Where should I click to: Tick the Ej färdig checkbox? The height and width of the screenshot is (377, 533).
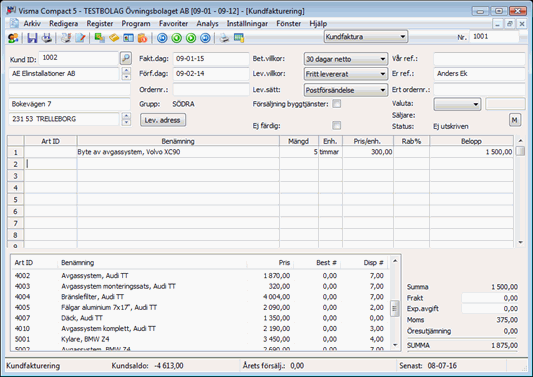point(337,125)
